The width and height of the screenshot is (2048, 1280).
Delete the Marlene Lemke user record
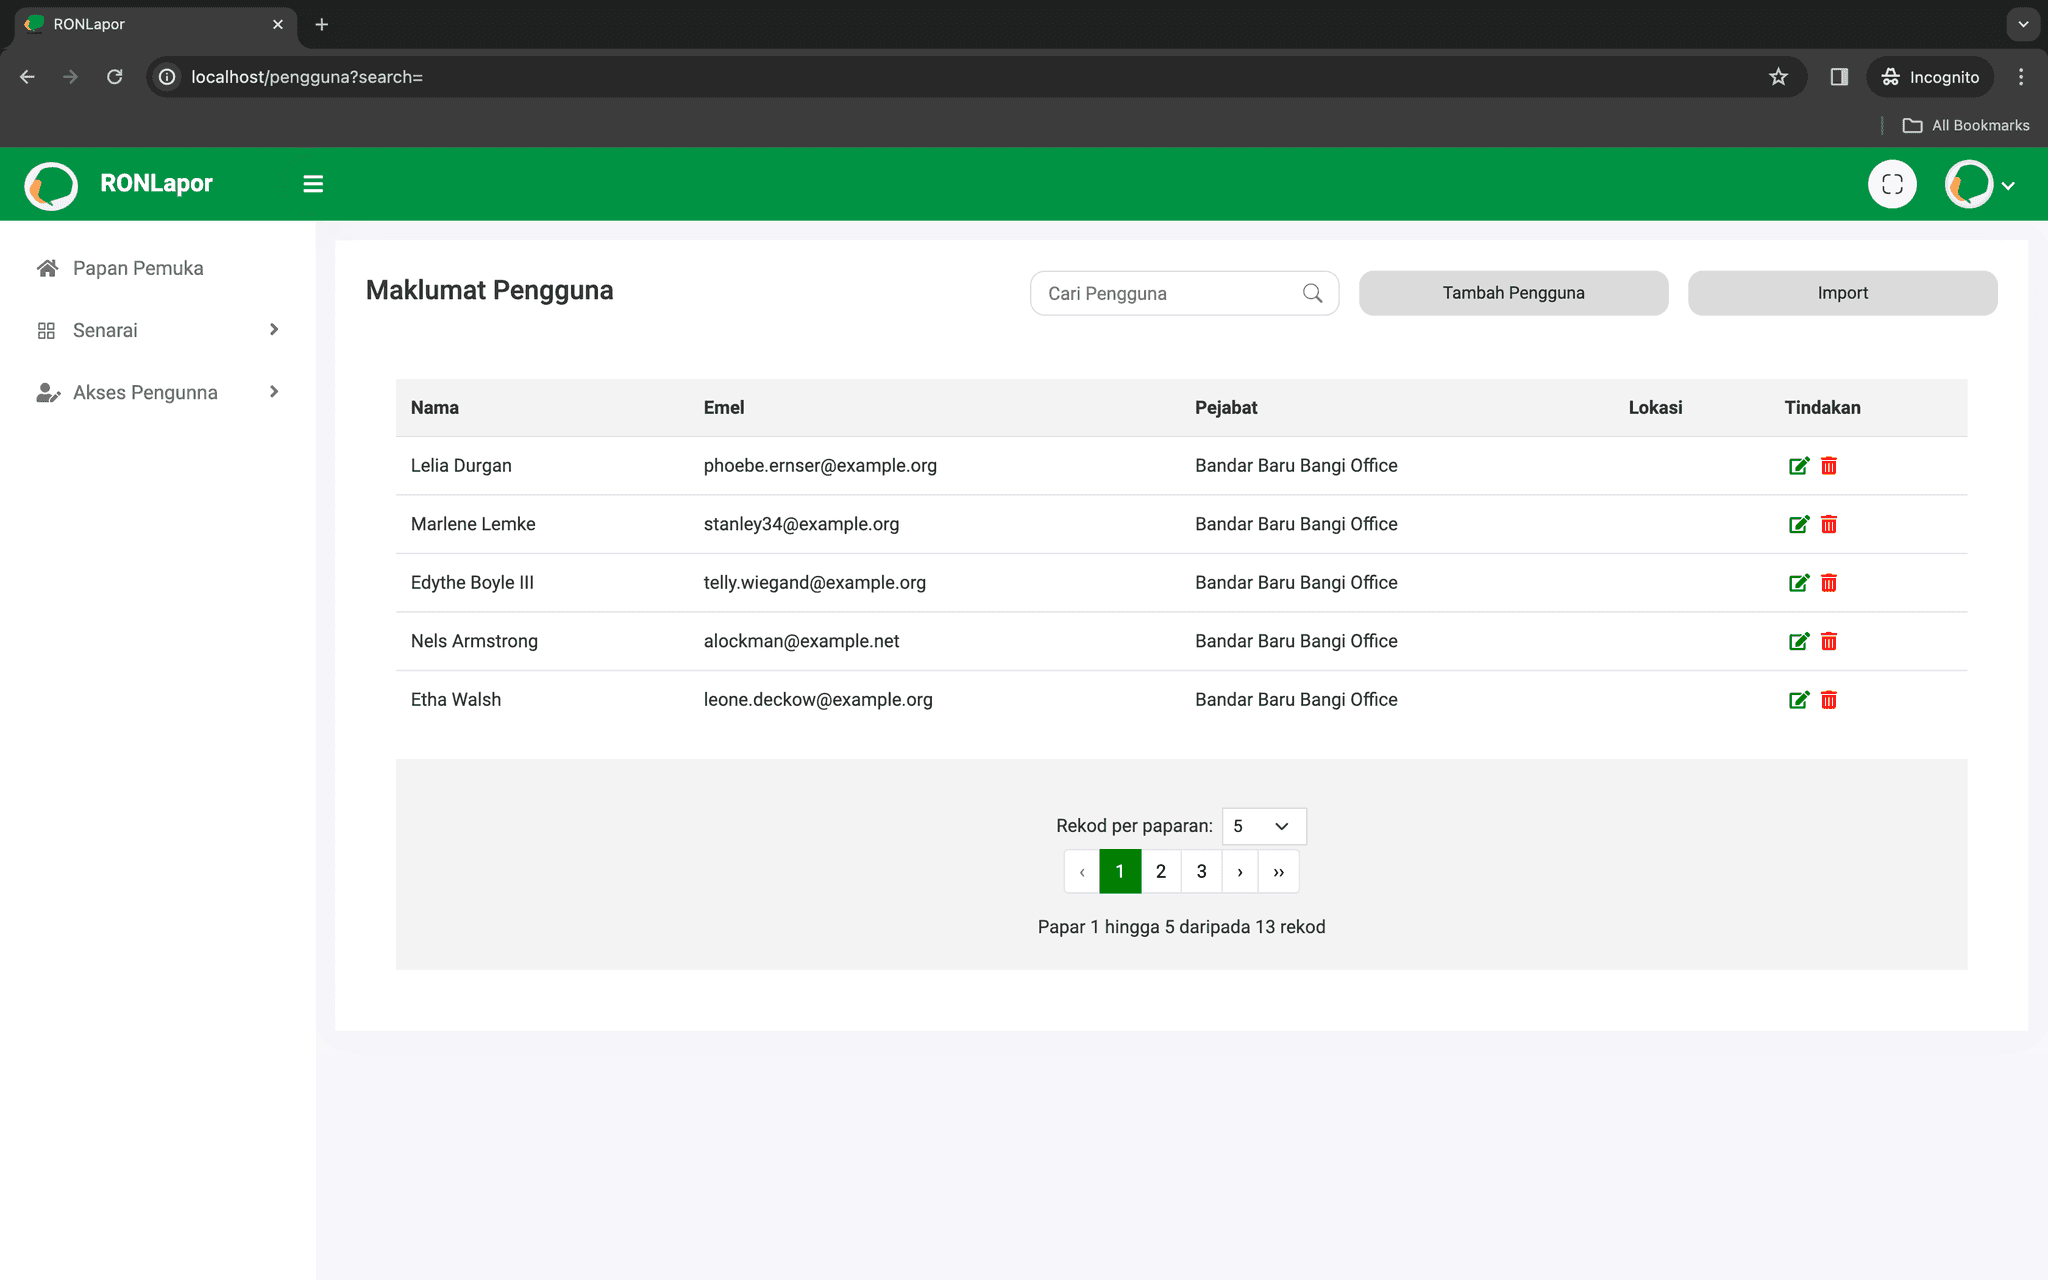(1829, 524)
